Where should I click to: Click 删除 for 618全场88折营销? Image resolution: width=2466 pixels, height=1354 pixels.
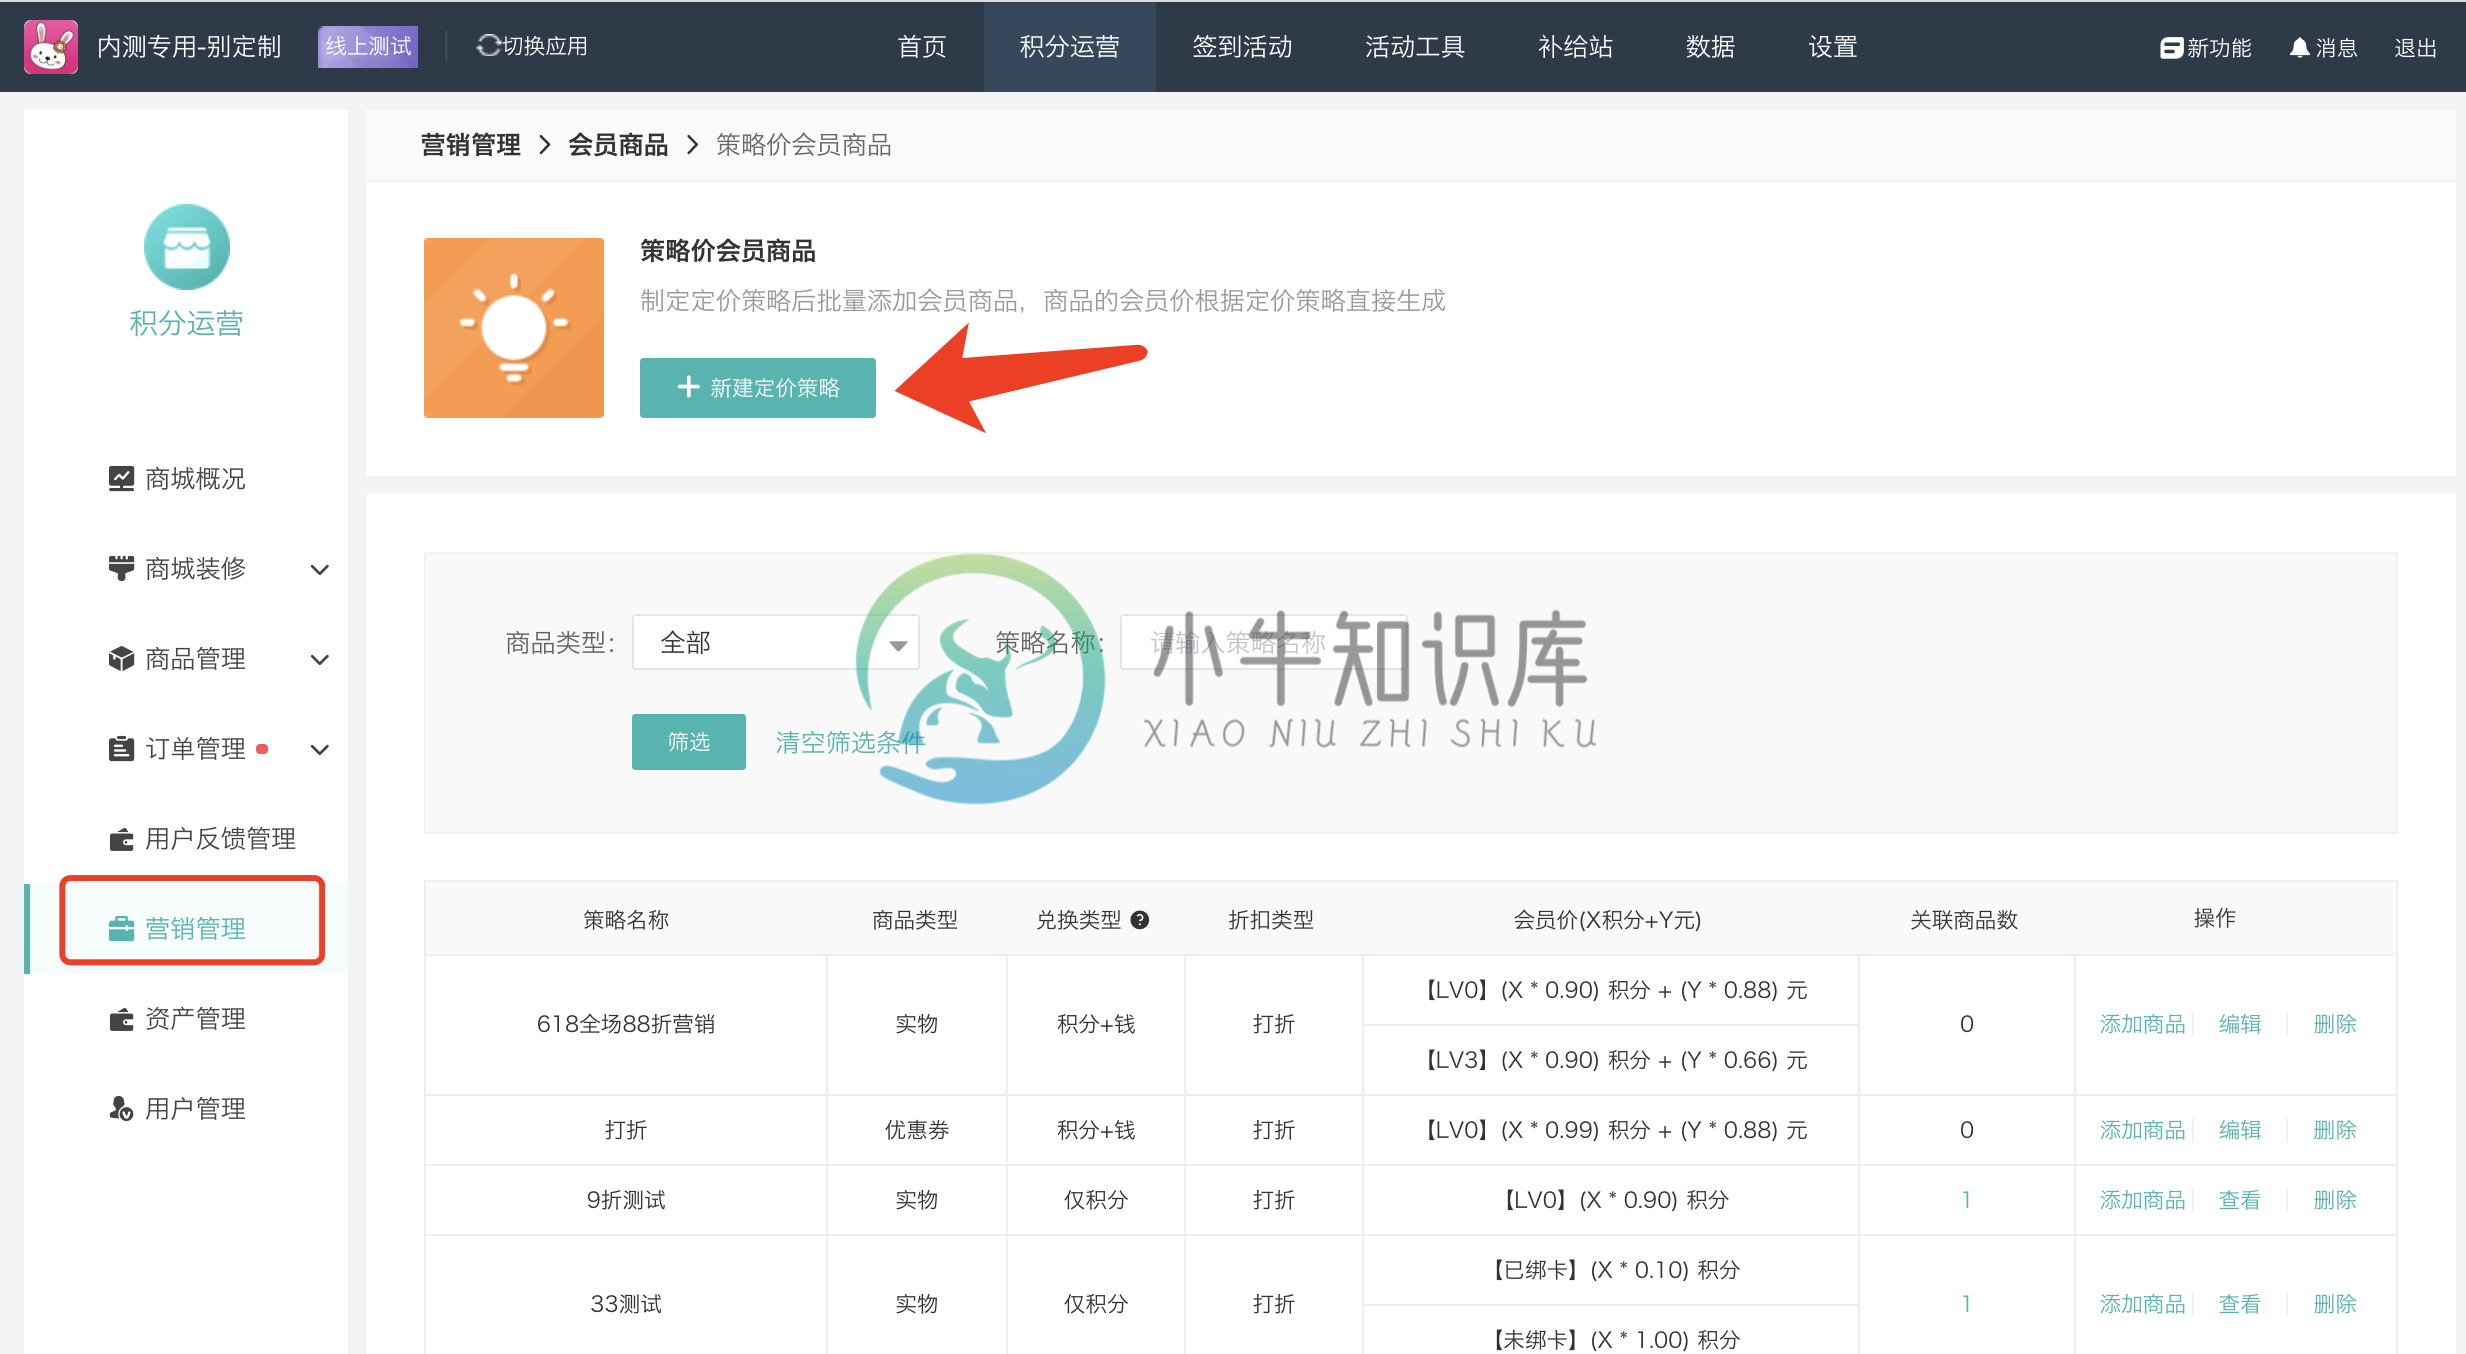coord(2335,1024)
